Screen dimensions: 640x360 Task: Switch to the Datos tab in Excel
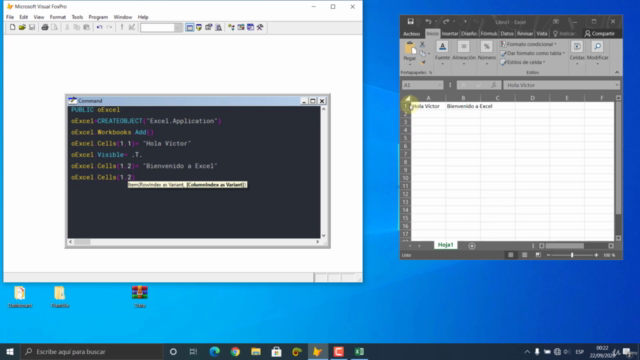pyautogui.click(x=507, y=33)
